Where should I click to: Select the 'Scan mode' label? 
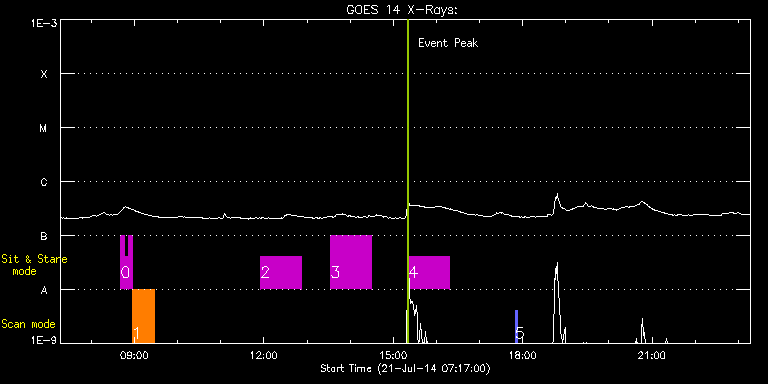pyautogui.click(x=28, y=324)
